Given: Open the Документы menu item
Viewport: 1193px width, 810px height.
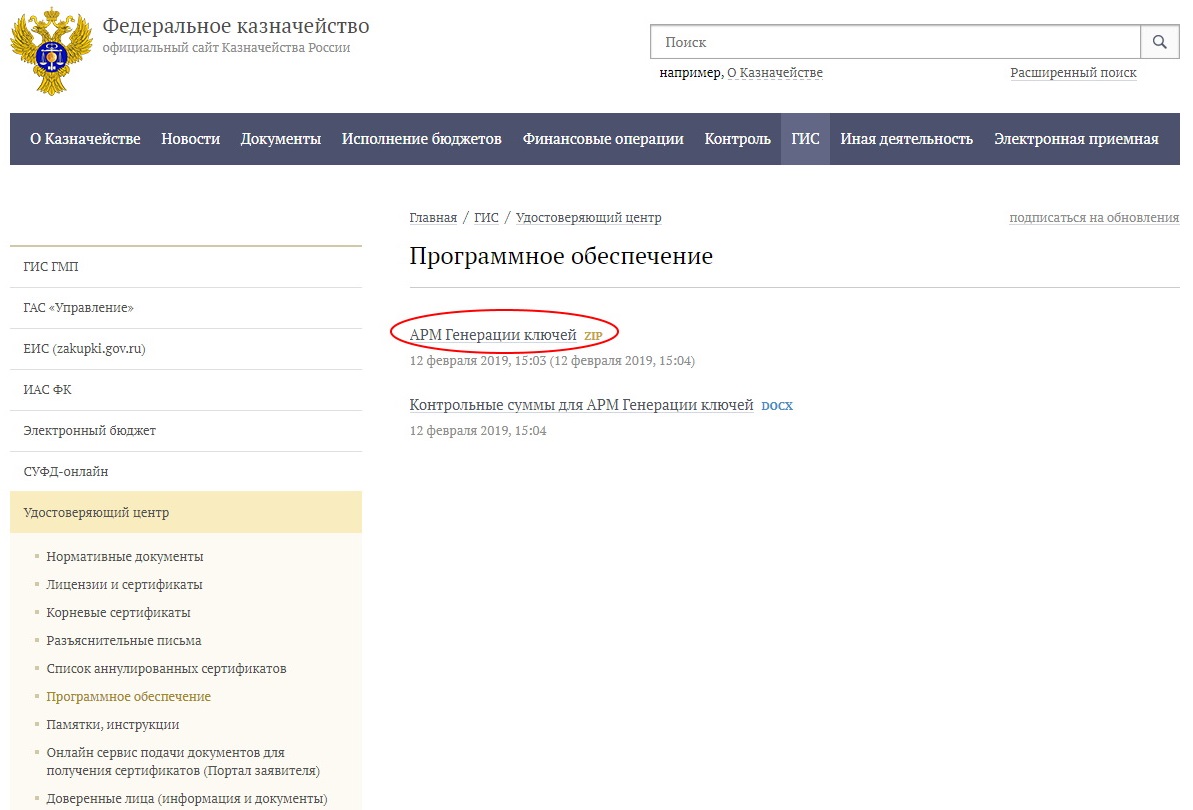Looking at the screenshot, I should click(x=281, y=139).
